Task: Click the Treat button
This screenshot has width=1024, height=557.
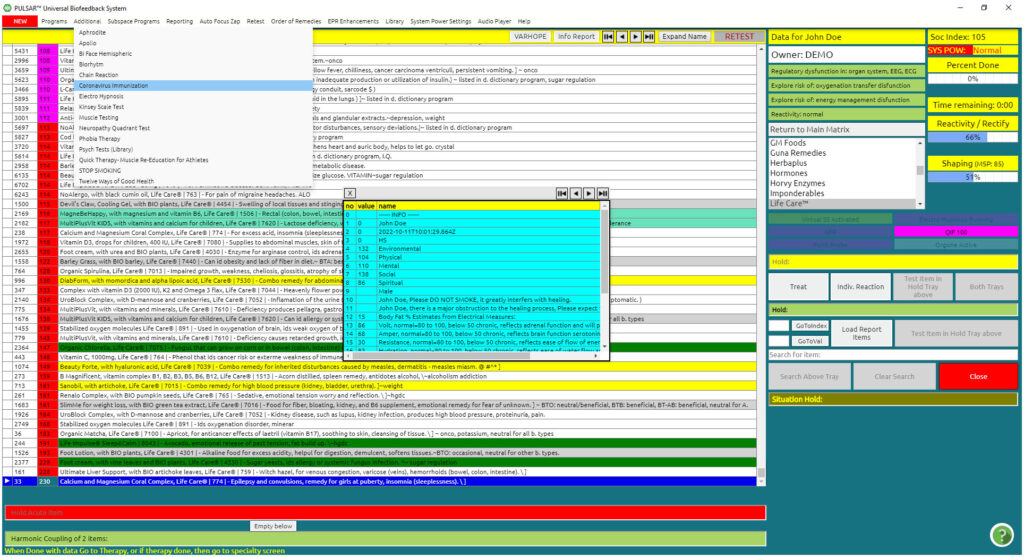Action: [798, 287]
